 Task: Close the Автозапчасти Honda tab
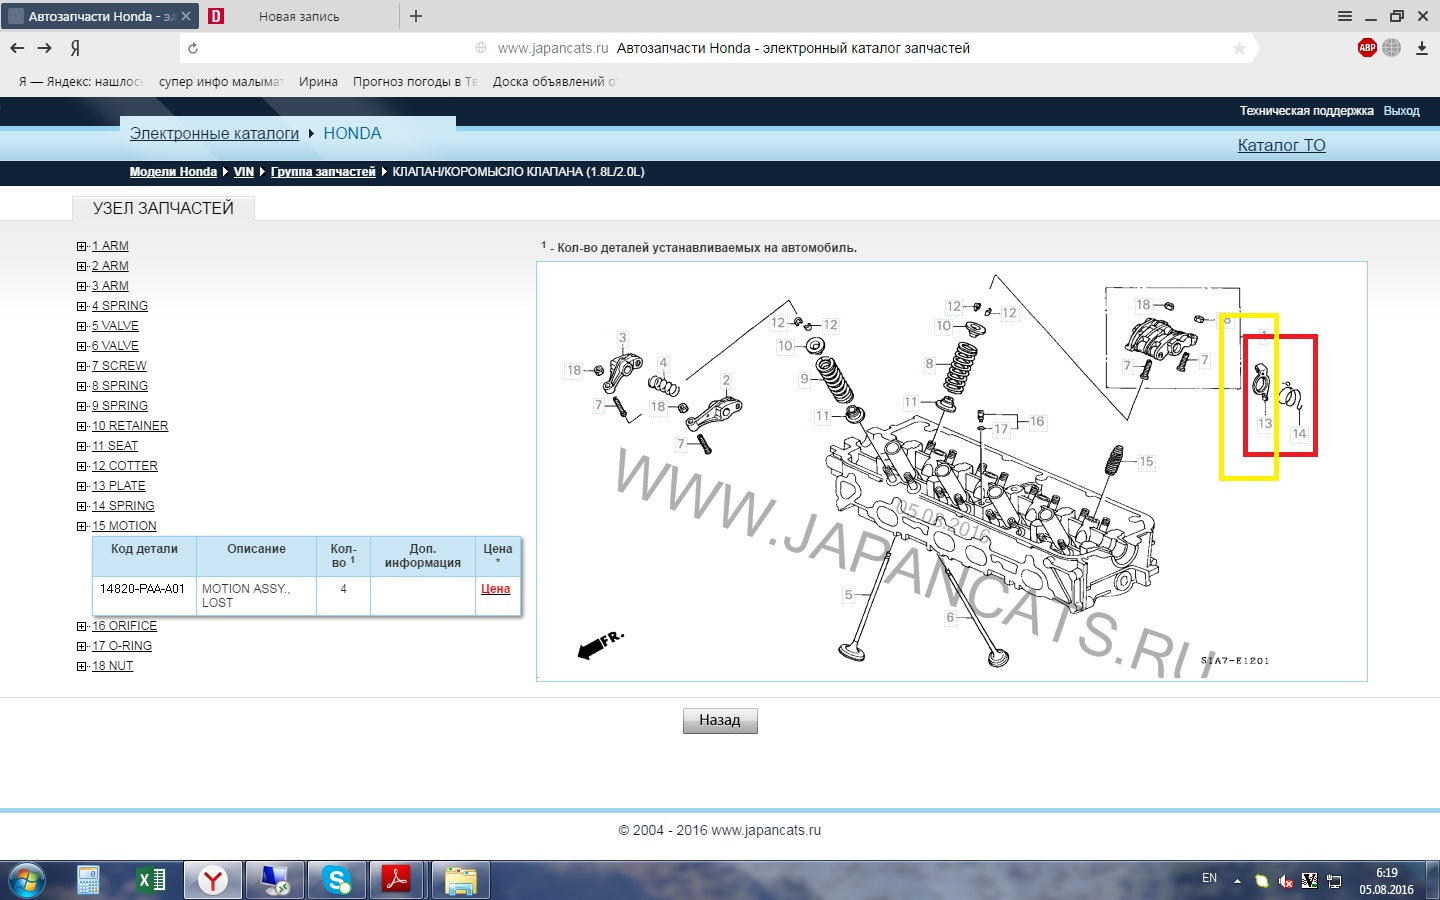coord(186,16)
